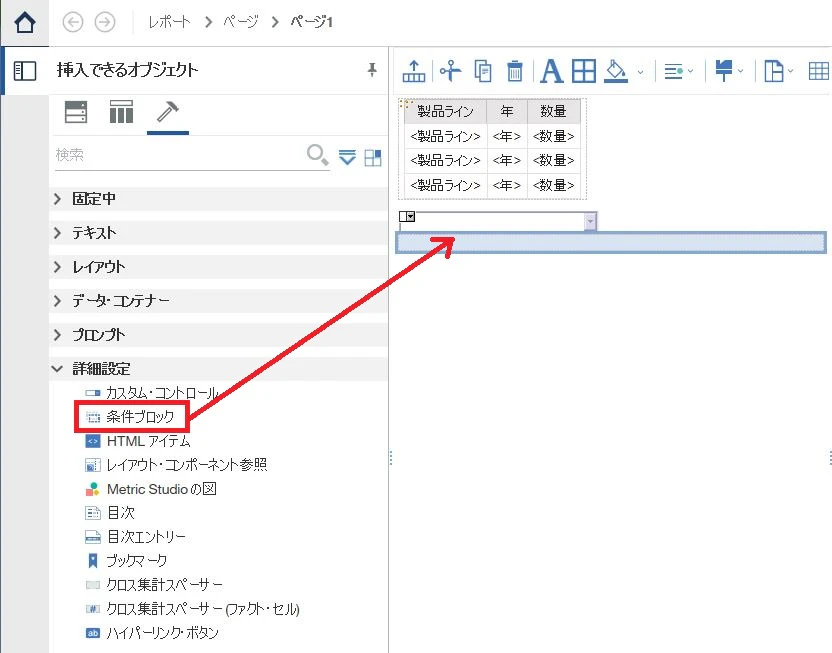The width and height of the screenshot is (832, 653).
Task: Select クロス集計スペーサー (ファクト・セル) item
Action: (x=193, y=609)
